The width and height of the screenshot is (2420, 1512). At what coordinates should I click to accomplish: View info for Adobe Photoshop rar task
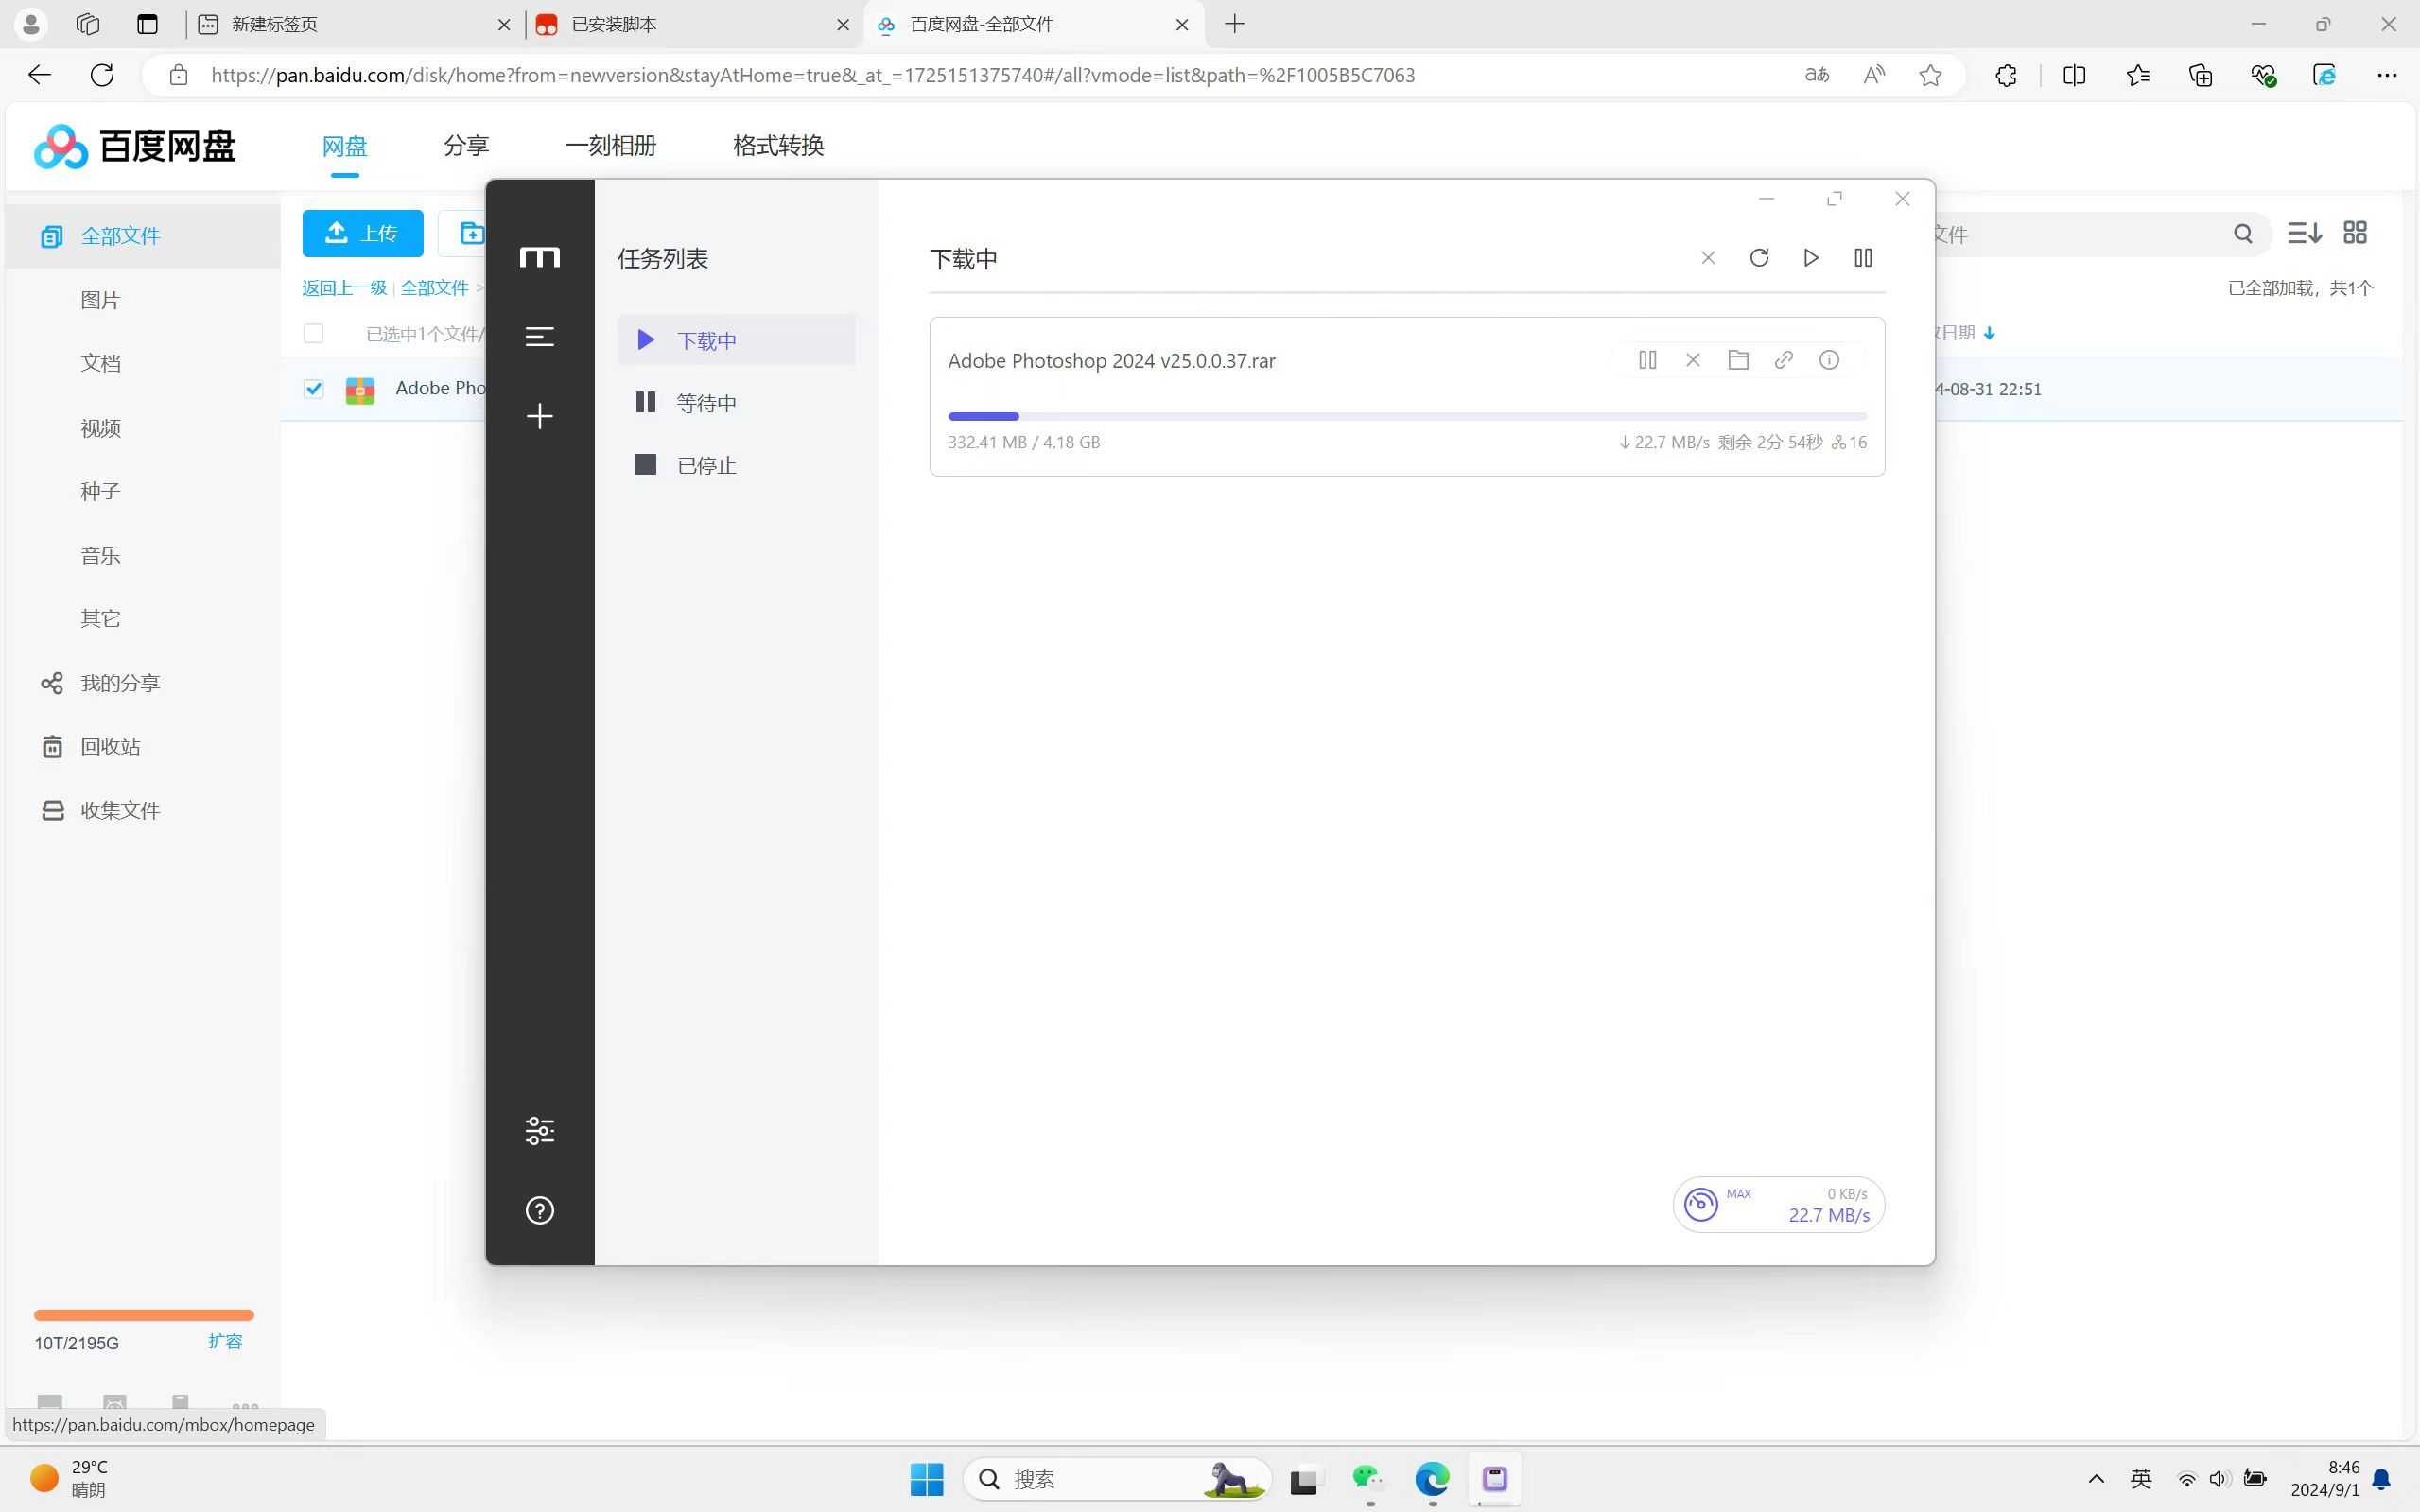[1829, 360]
